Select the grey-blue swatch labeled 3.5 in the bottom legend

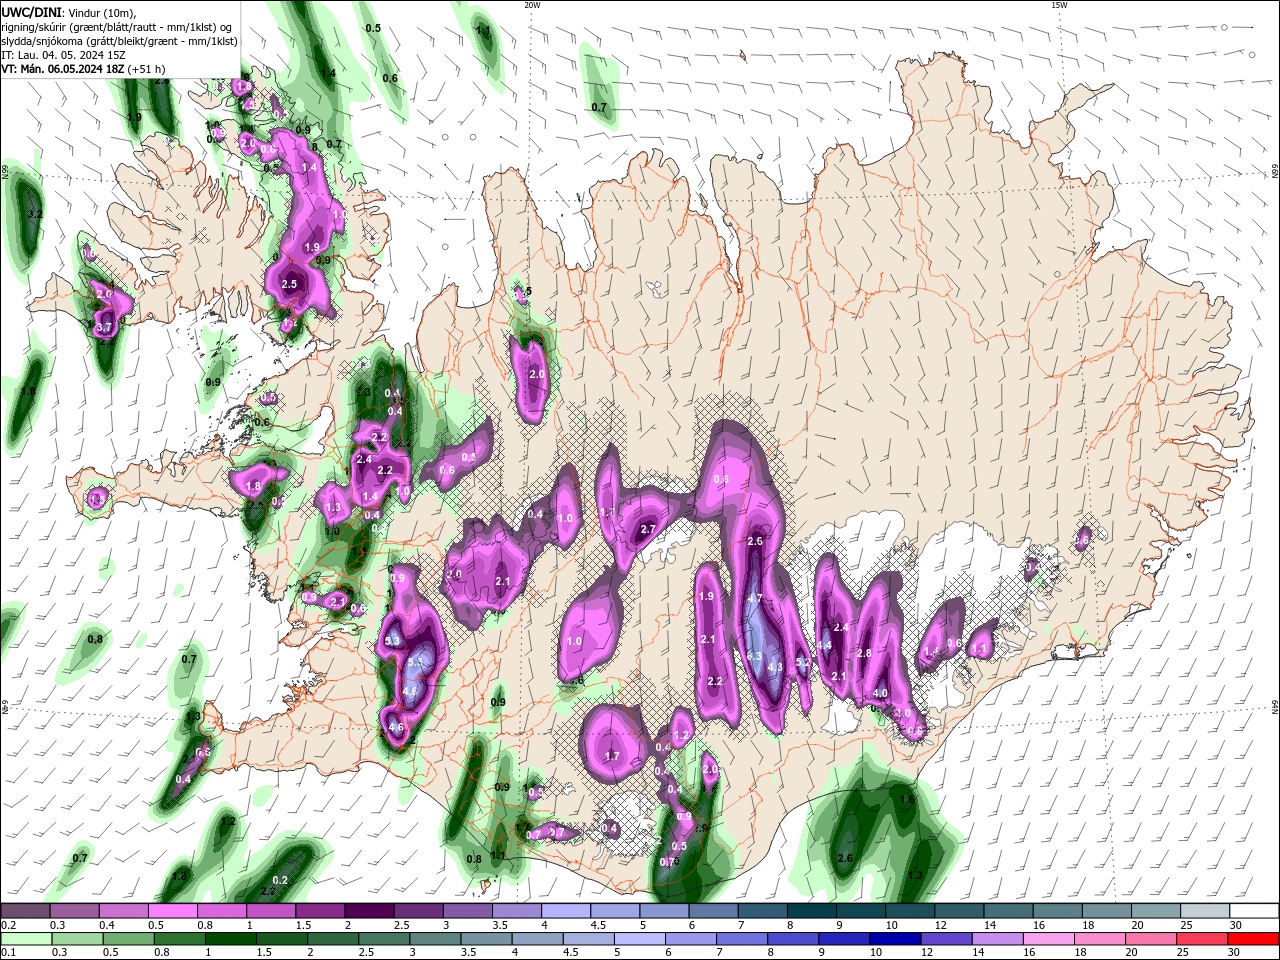coord(486,939)
